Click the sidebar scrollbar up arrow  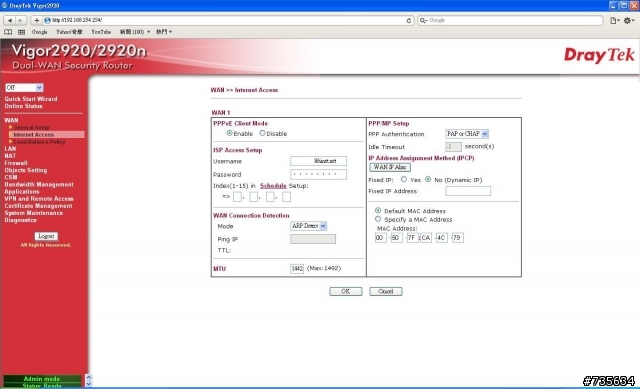89,377
